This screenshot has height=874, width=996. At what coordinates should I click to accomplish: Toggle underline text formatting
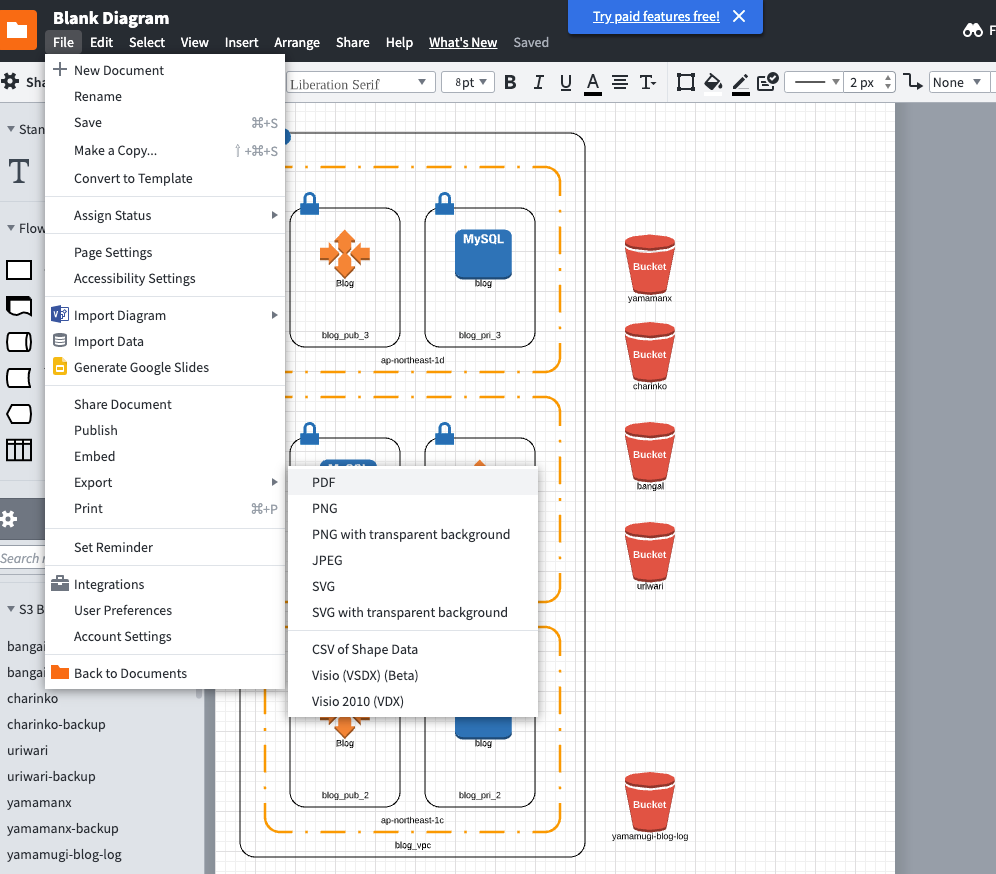point(565,83)
